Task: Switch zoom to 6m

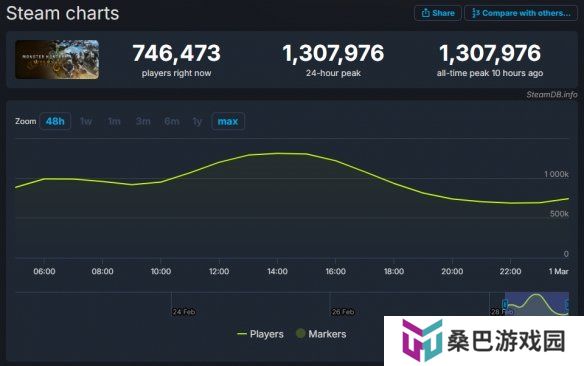Action: [x=172, y=121]
